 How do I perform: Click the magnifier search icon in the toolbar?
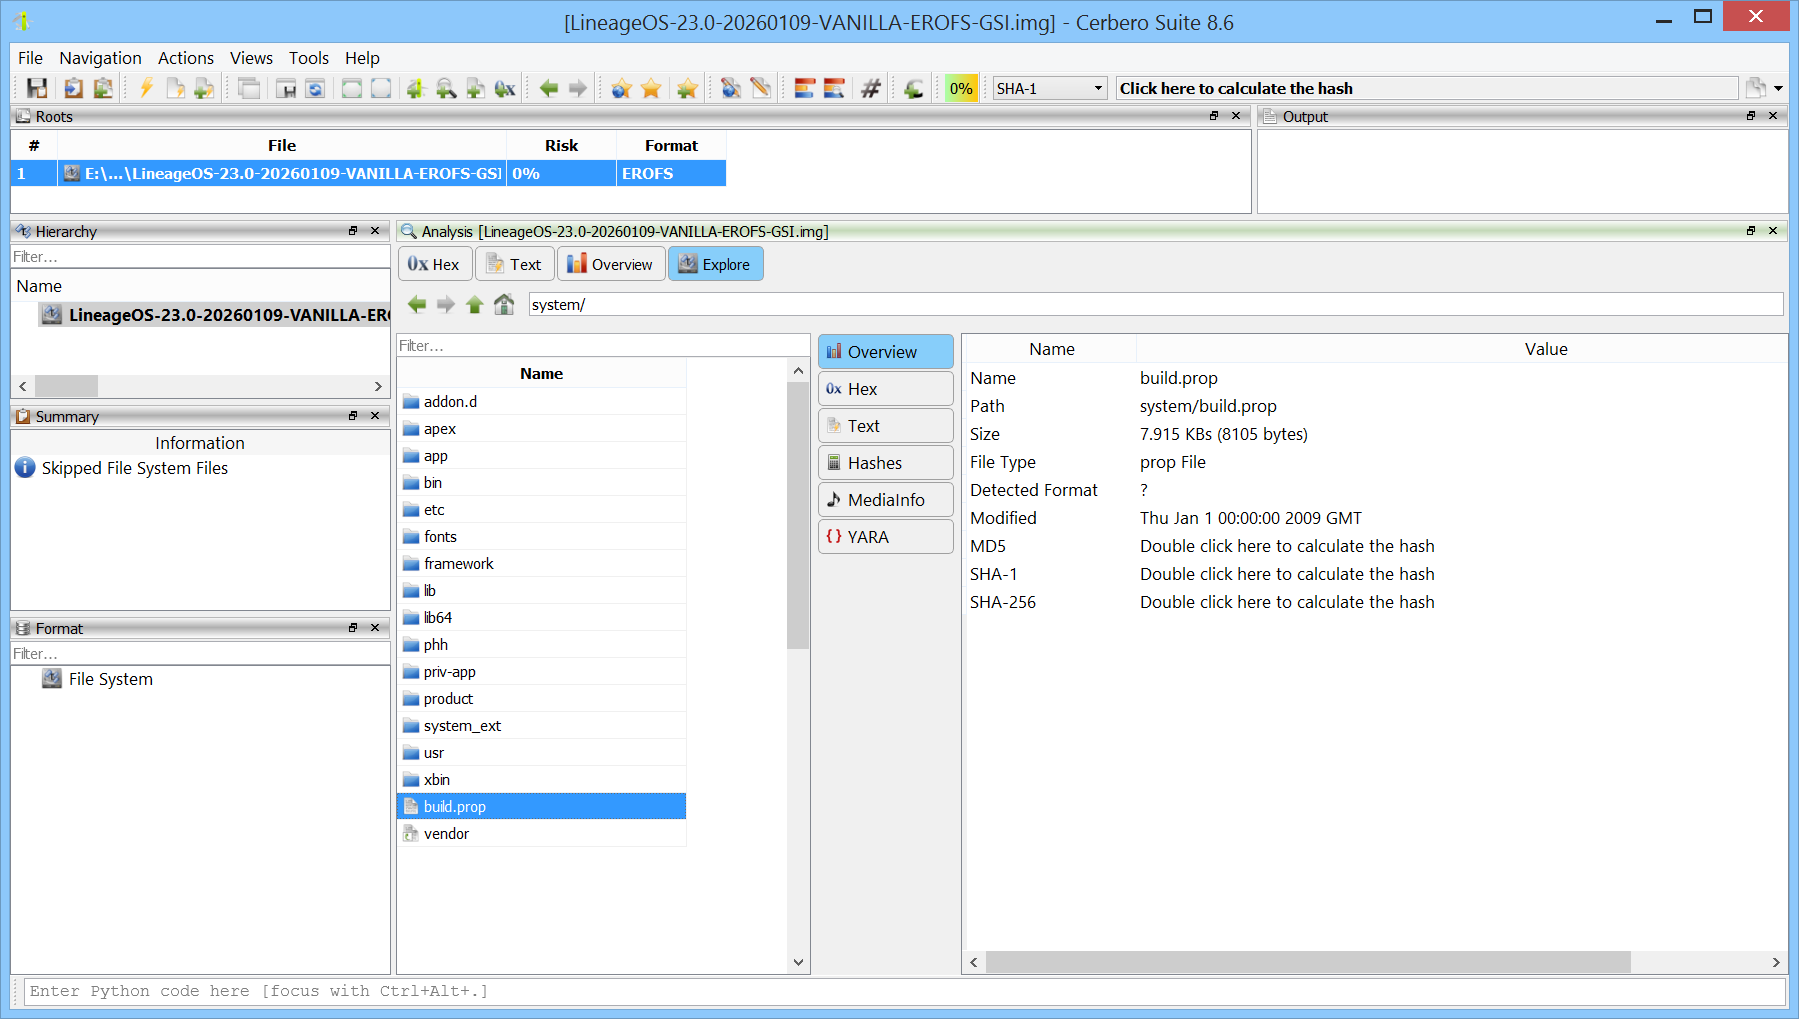[x=446, y=89]
